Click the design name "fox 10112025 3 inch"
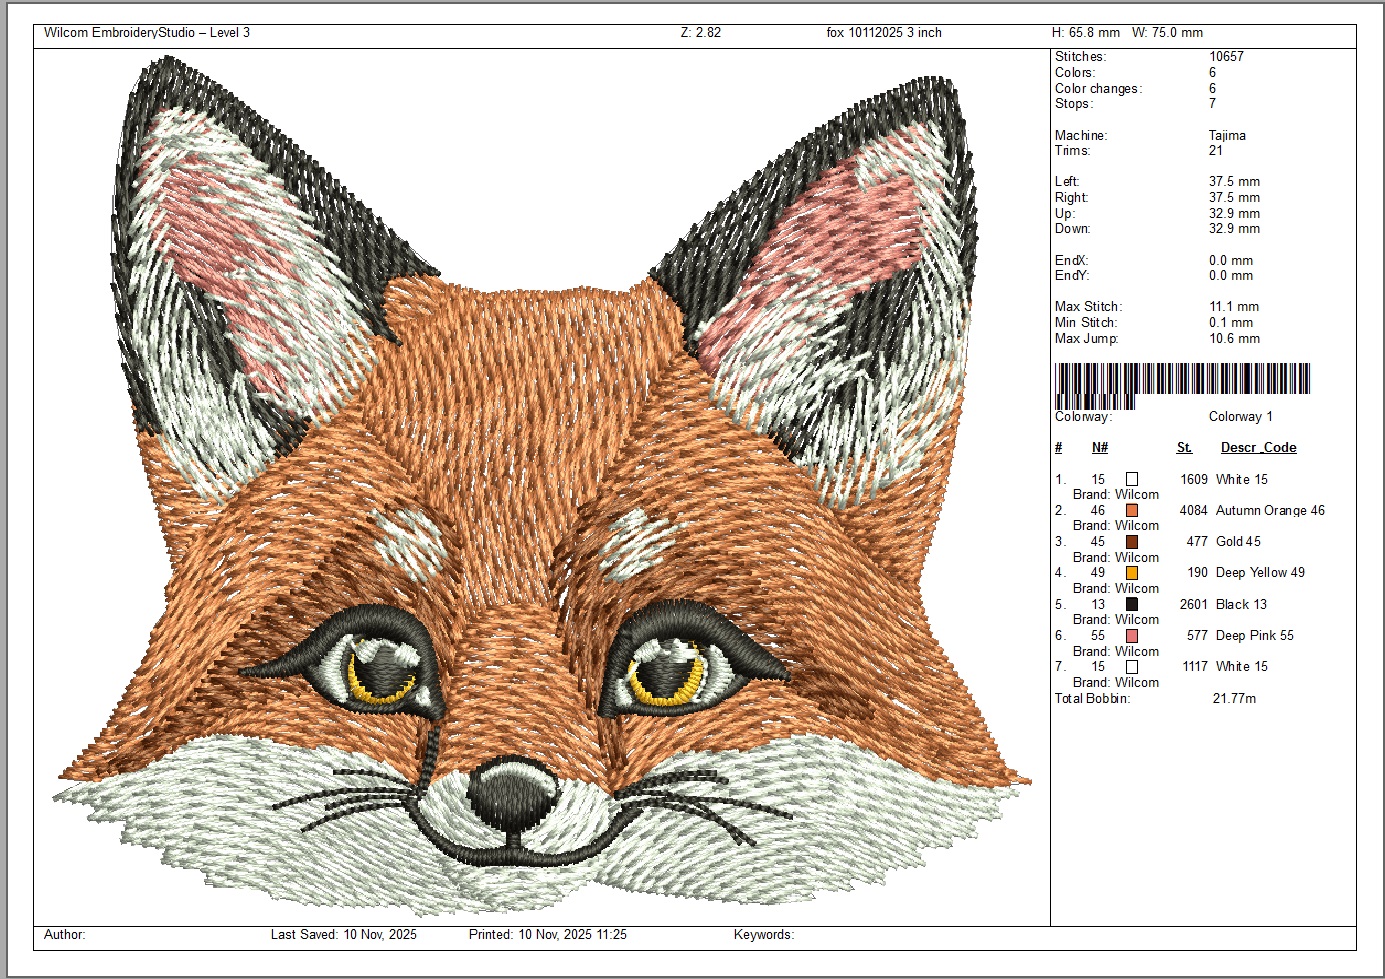 pos(883,33)
